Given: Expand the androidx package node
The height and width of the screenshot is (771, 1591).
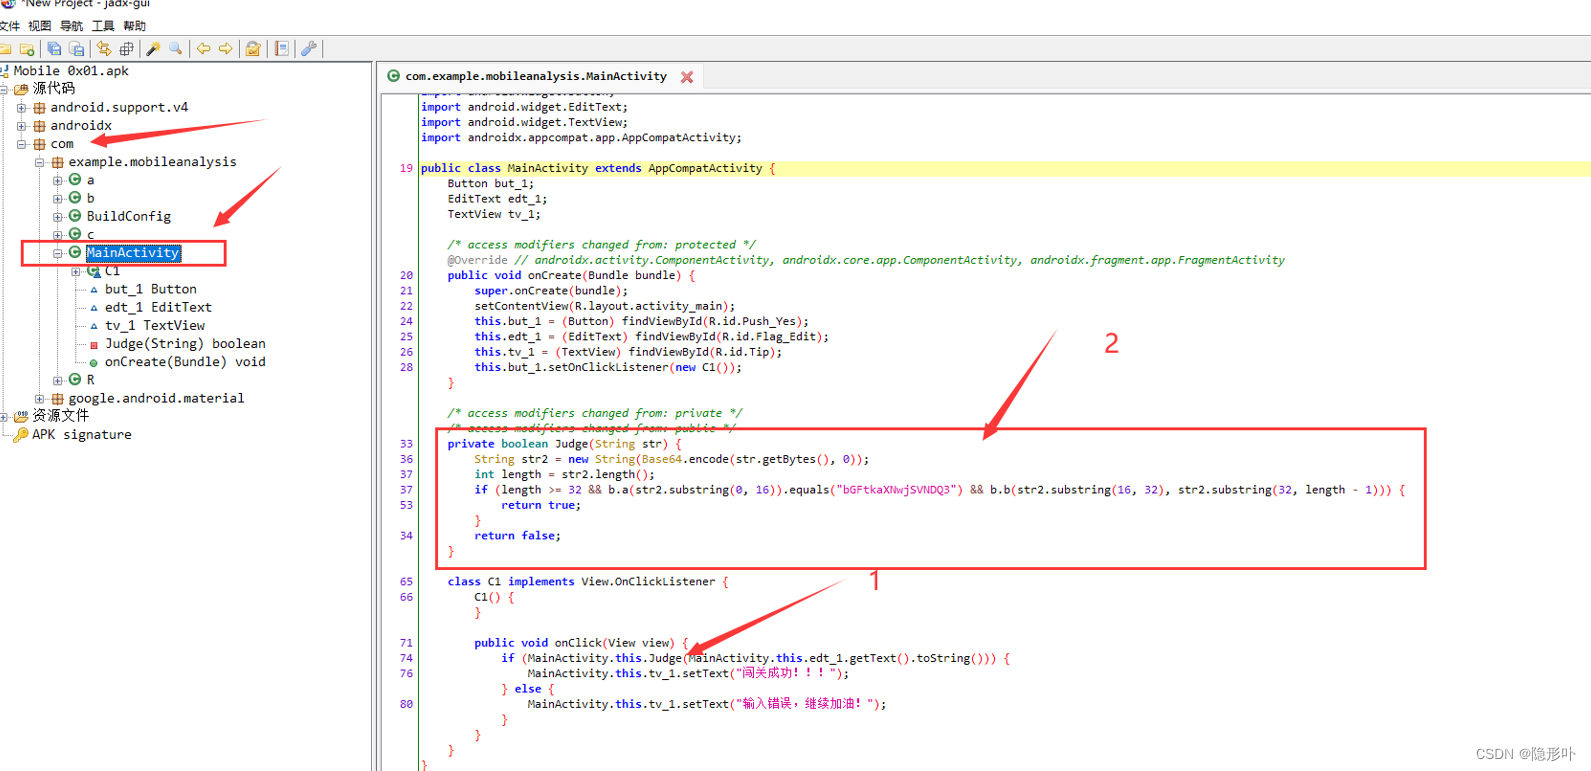Looking at the screenshot, I should click(21, 126).
